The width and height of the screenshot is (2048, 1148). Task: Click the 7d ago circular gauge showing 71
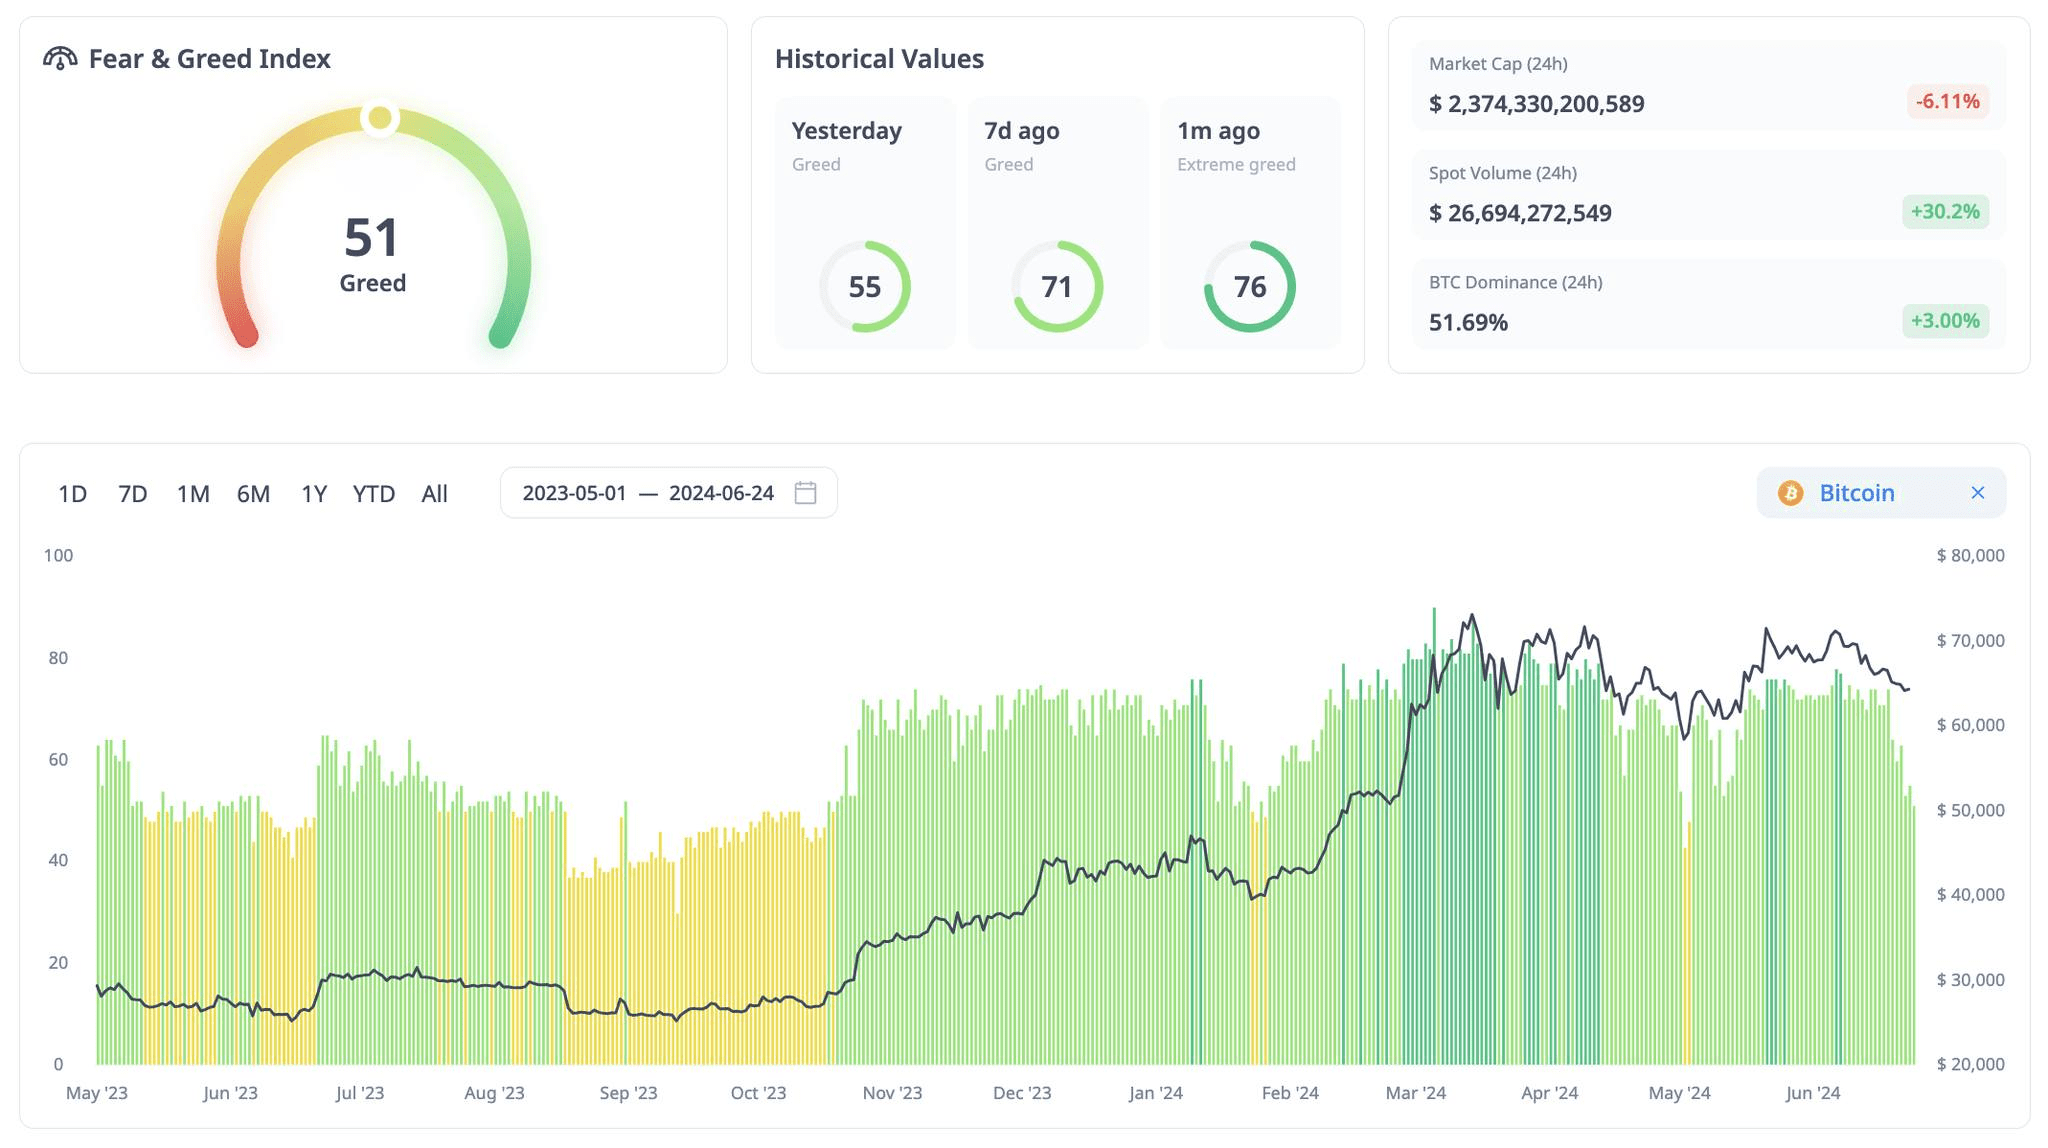[x=1057, y=287]
